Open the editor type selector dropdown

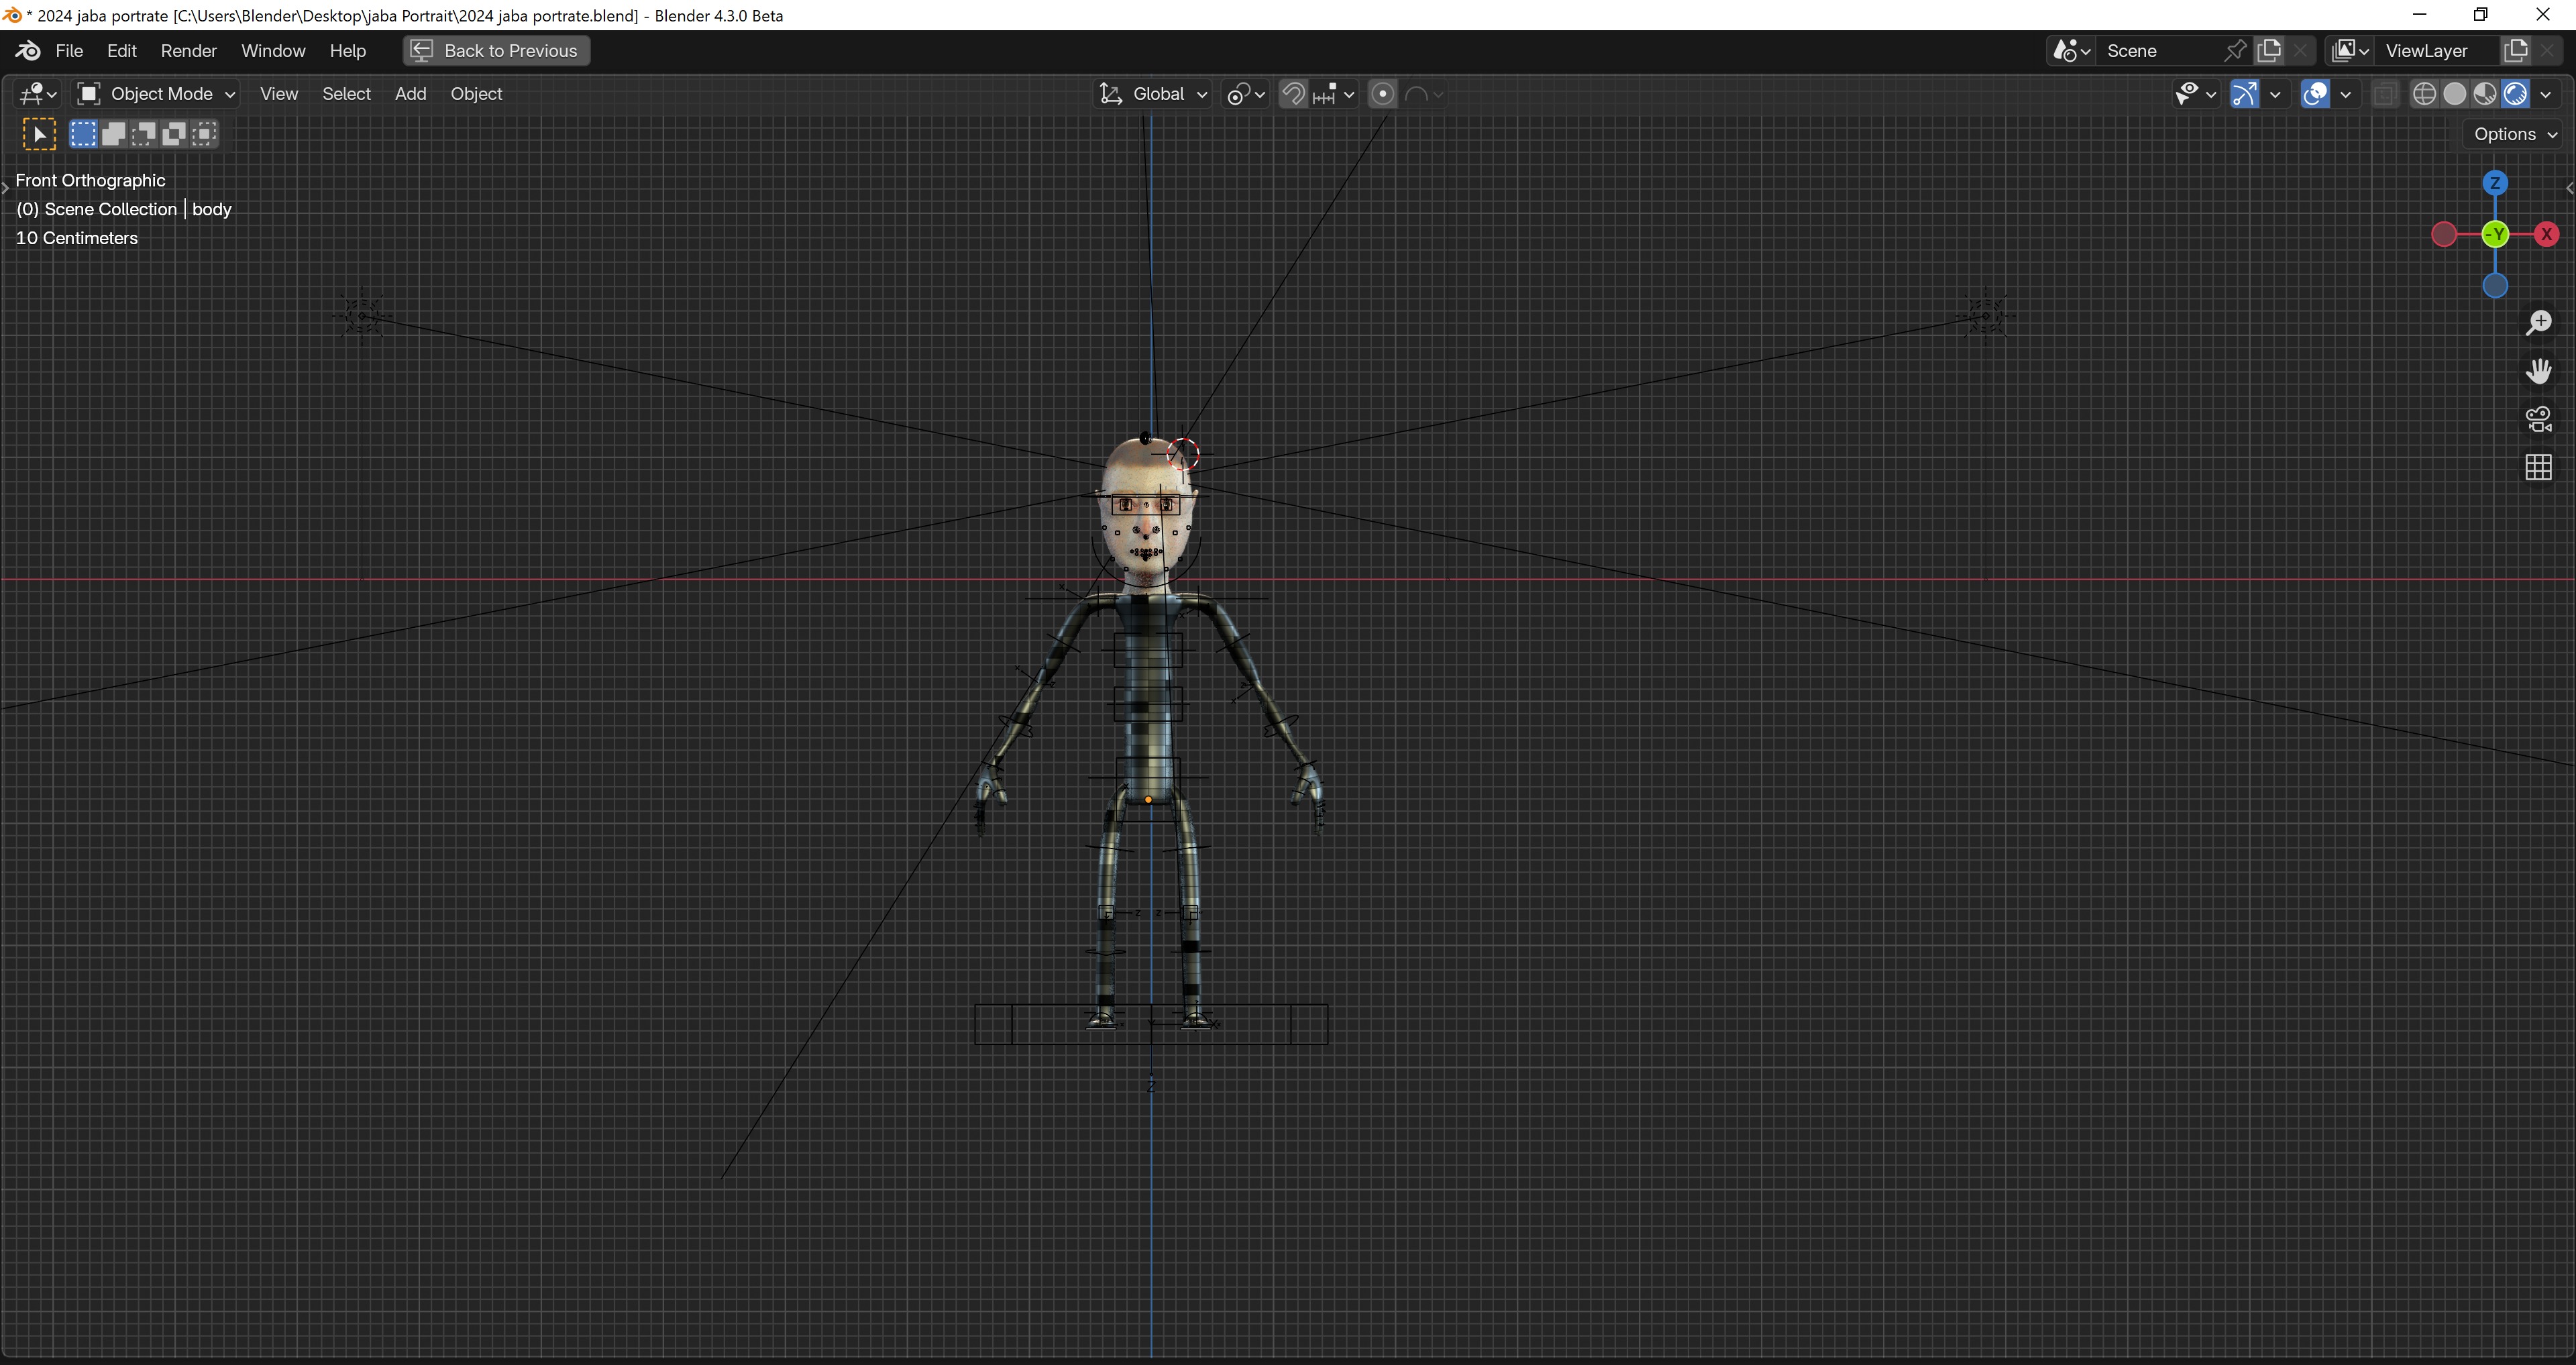pyautogui.click(x=39, y=94)
